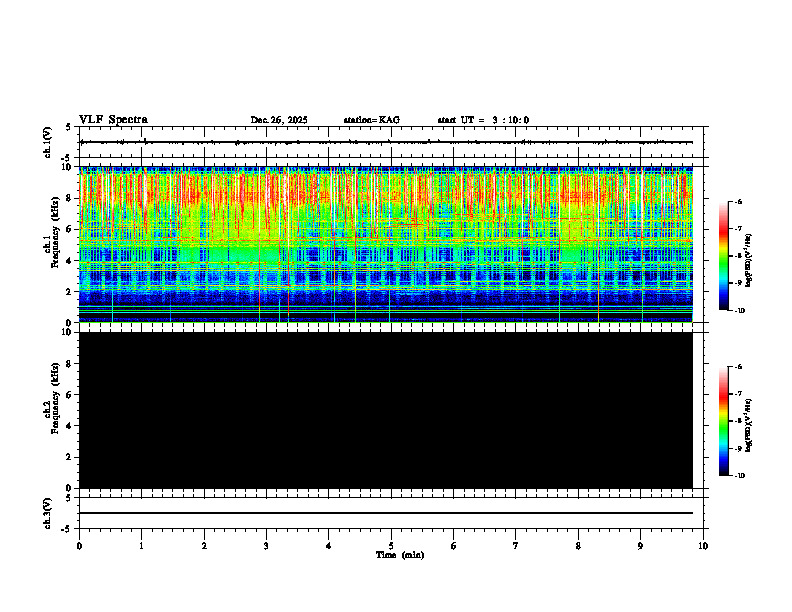Click time-axis tick label "10" at bottom right
Viewport: 792px width, 612px height.
click(703, 546)
